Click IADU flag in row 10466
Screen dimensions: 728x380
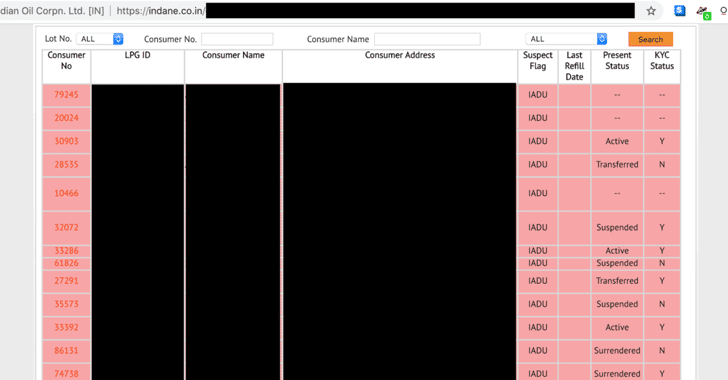click(538, 193)
